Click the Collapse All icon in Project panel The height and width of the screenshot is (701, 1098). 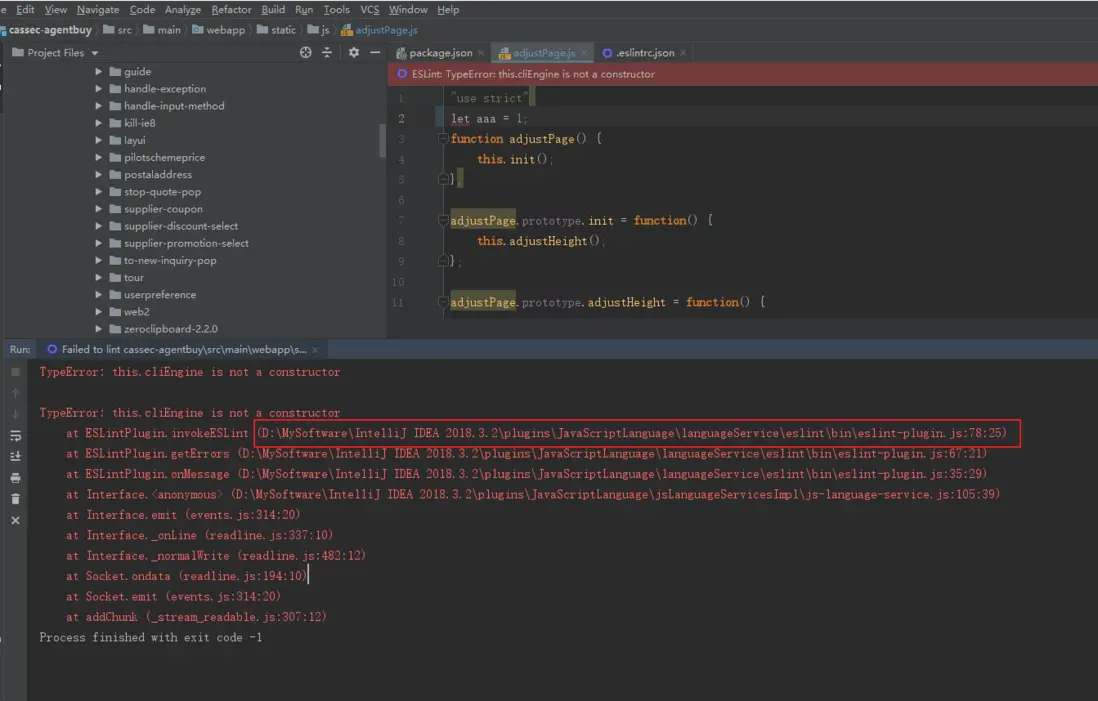tap(327, 53)
